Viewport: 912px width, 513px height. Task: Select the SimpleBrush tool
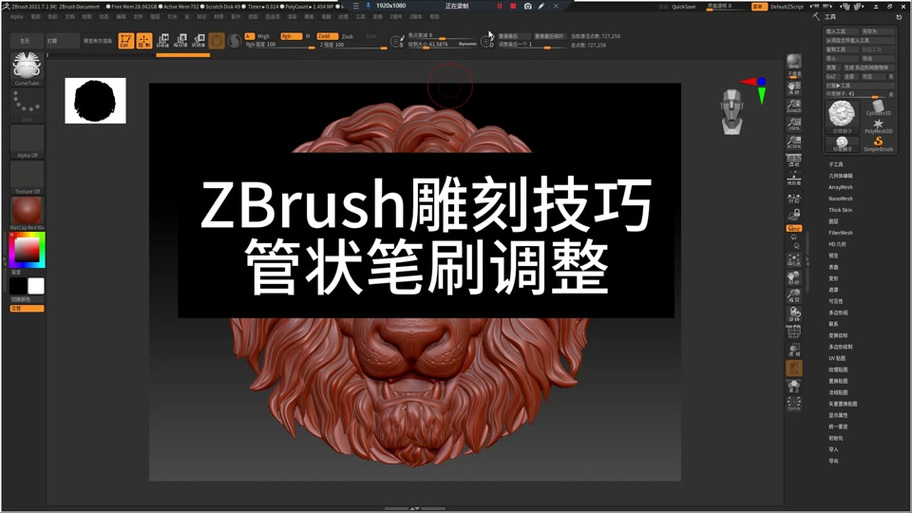[878, 144]
